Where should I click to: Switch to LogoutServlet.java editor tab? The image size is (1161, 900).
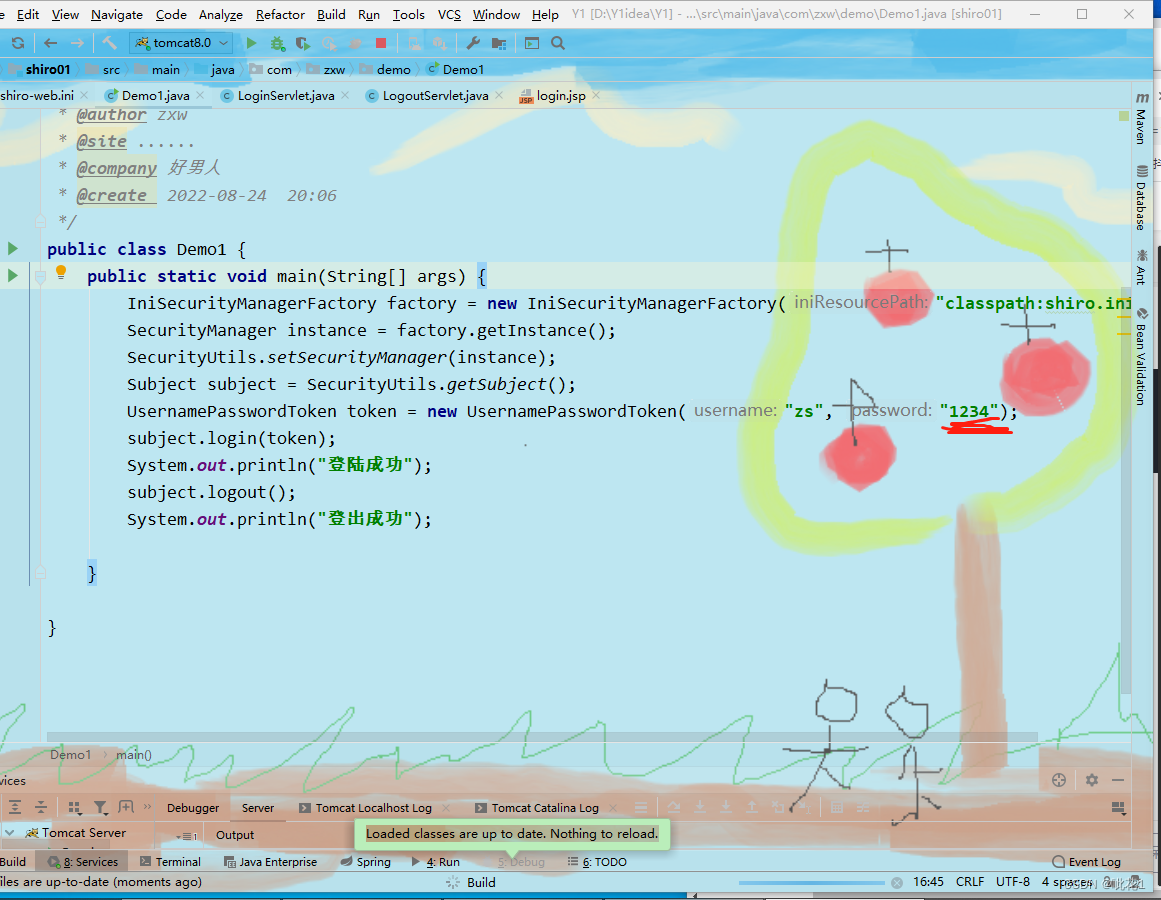coord(435,95)
